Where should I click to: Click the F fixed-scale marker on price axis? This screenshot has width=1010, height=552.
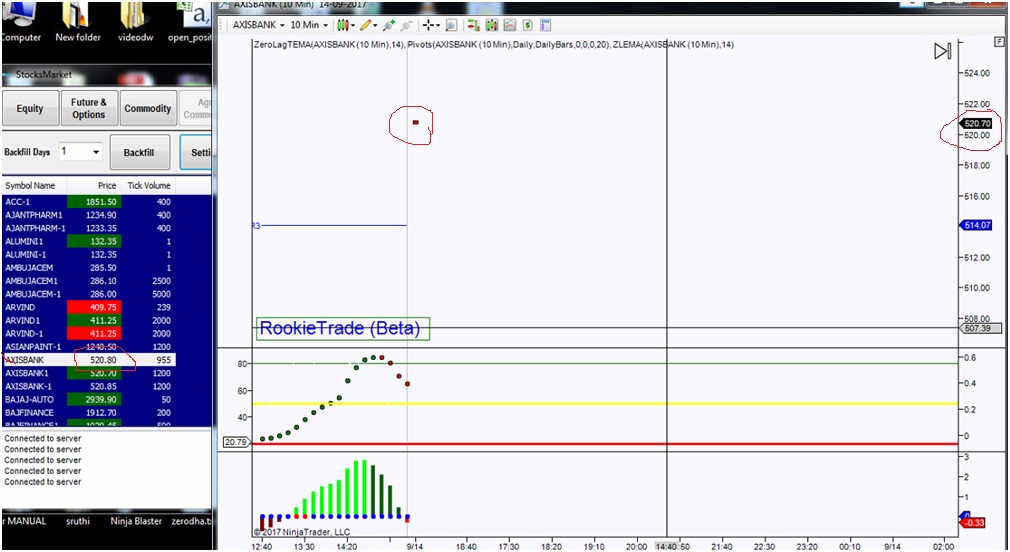[x=999, y=41]
